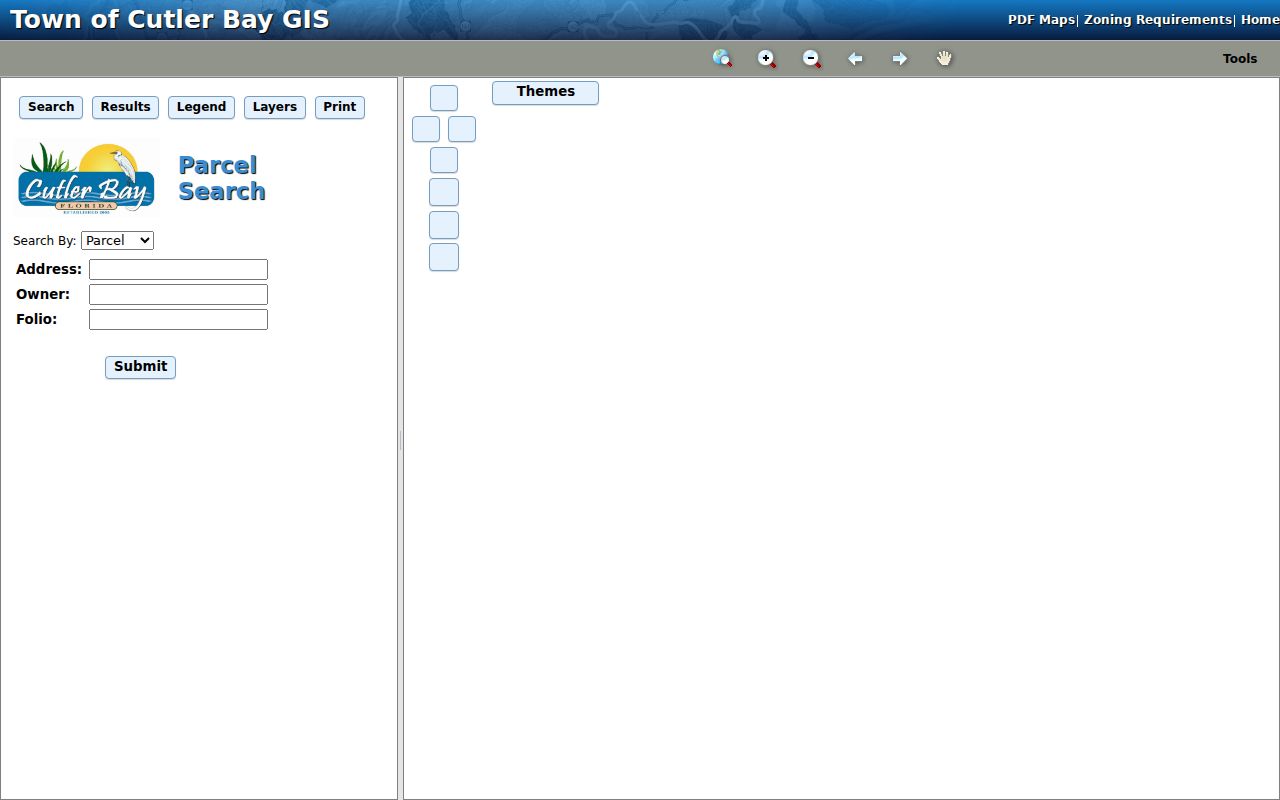Select the zoom out magnifier tool
1280x800 pixels.
tap(812, 59)
